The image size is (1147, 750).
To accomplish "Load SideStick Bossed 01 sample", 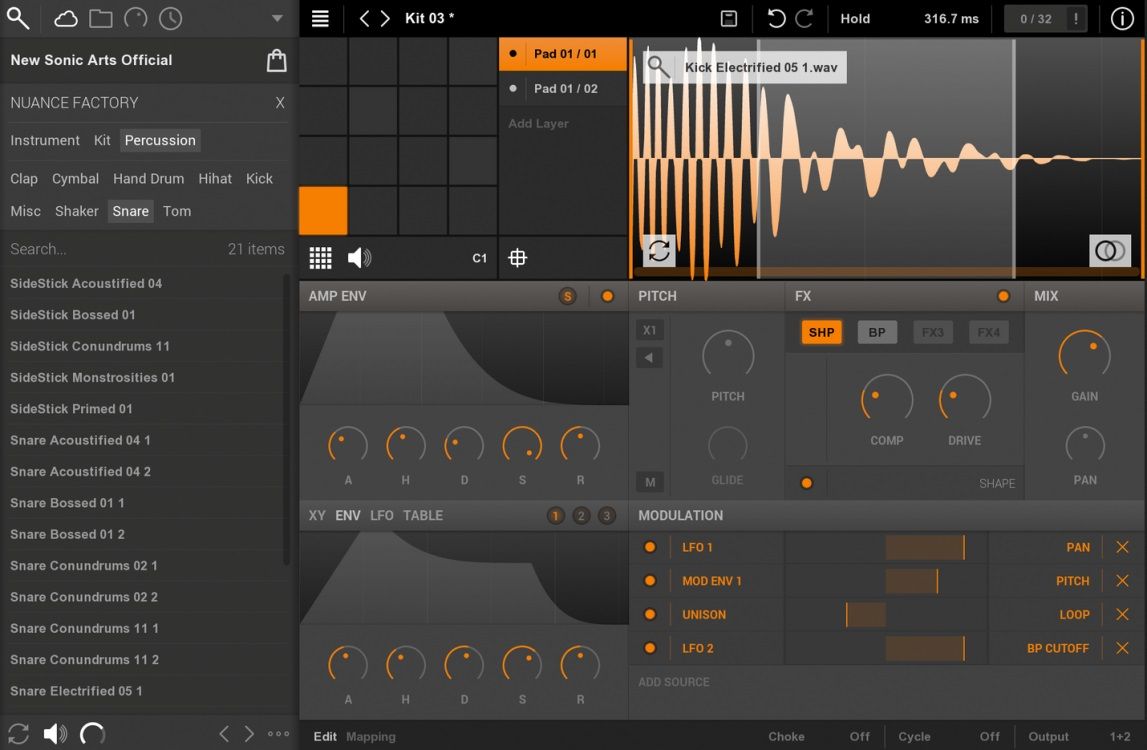I will (145, 315).
